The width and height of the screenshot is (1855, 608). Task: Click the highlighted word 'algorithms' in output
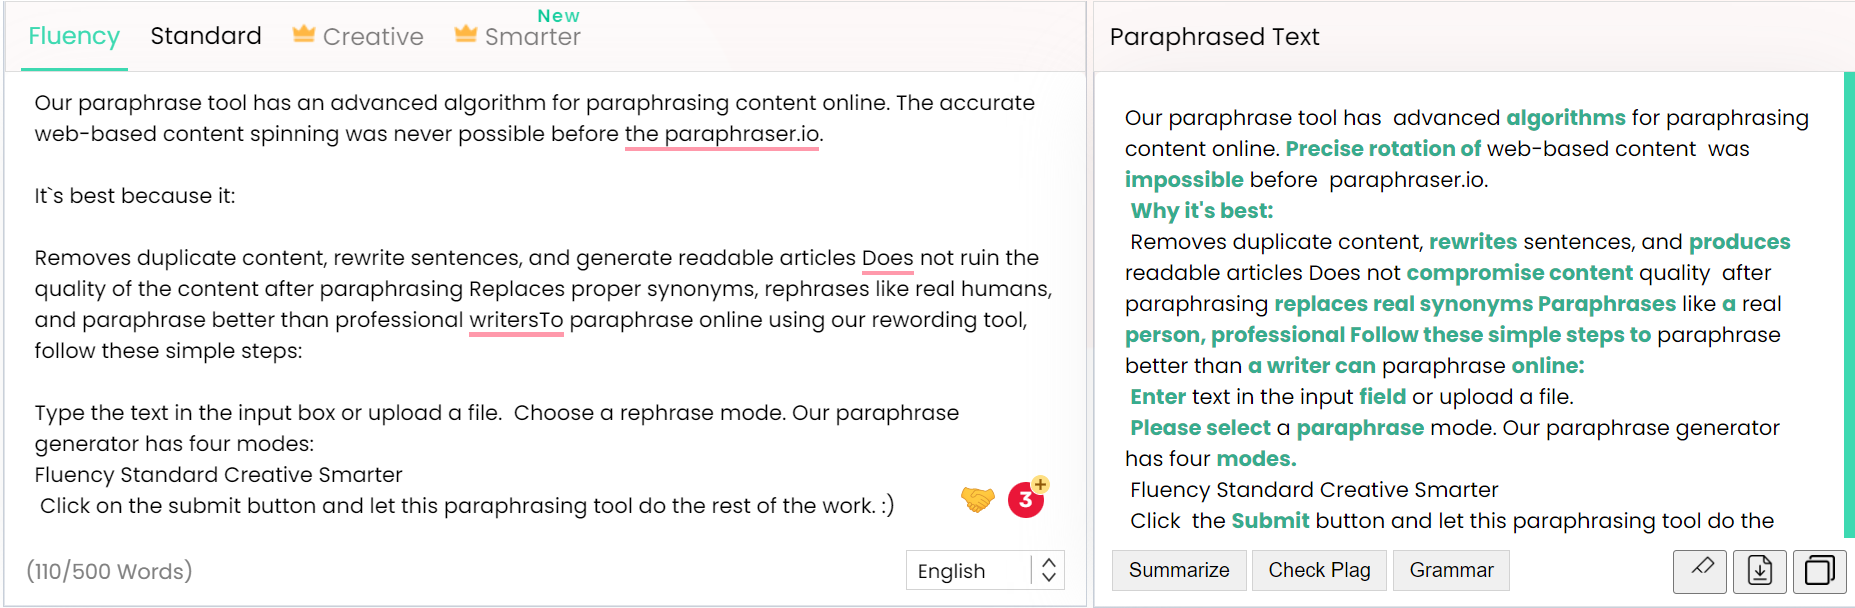click(x=1566, y=118)
